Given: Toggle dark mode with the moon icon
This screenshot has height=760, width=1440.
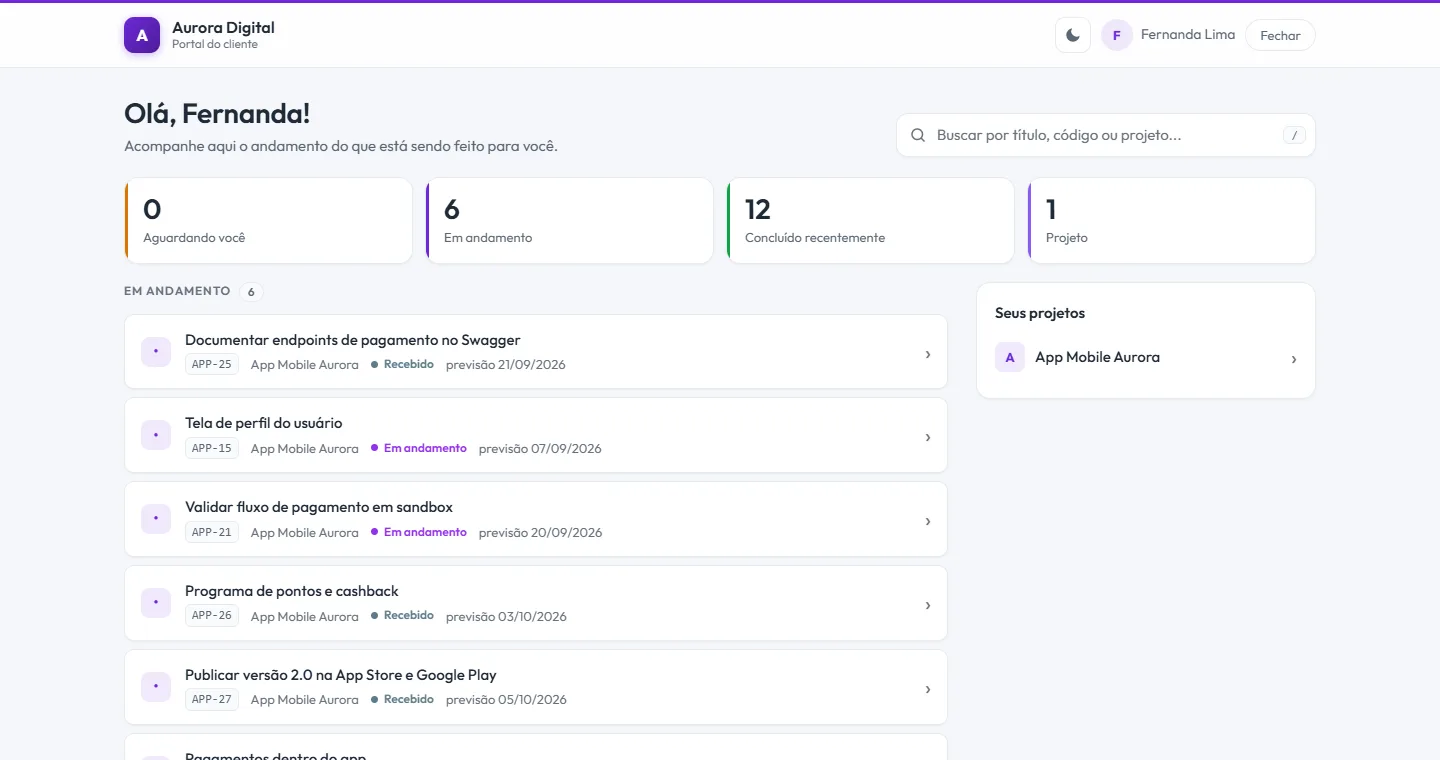Looking at the screenshot, I should 1073,35.
